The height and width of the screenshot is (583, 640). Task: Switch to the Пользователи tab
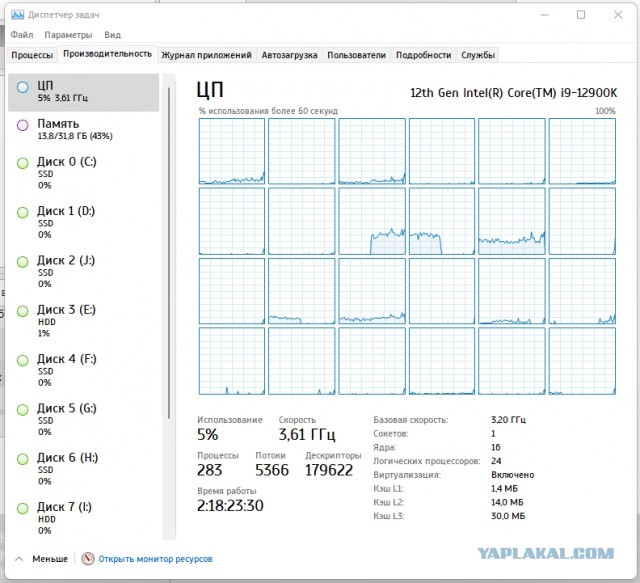coord(356,55)
